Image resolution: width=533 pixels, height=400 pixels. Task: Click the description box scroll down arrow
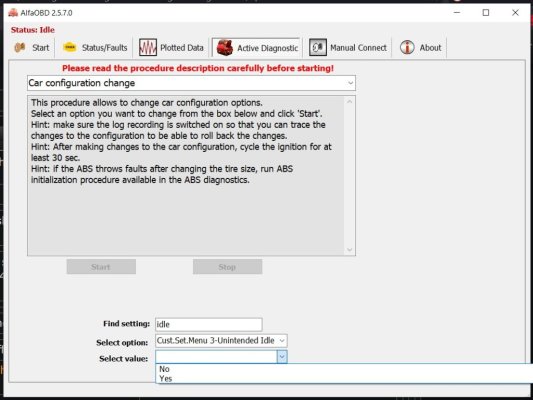[x=349, y=250]
